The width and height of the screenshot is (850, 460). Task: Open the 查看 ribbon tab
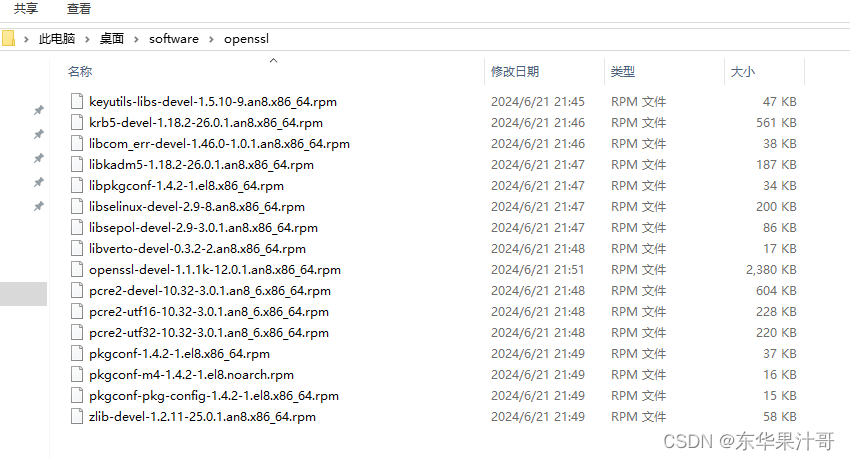tap(79, 9)
